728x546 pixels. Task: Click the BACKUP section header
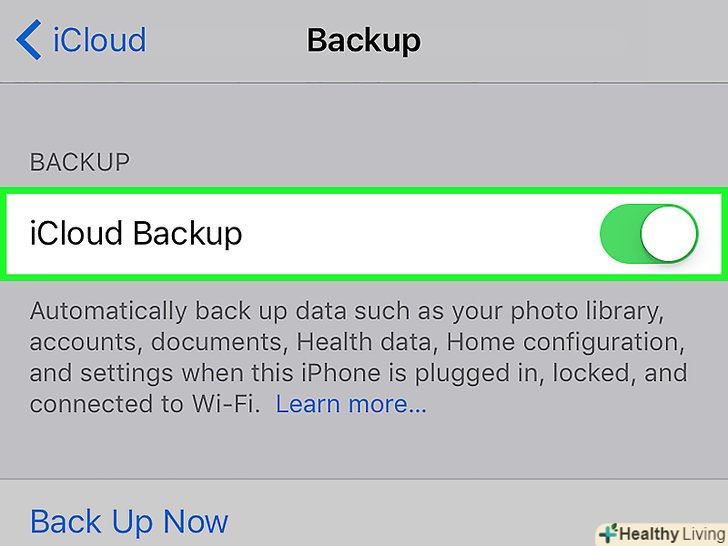[80, 161]
